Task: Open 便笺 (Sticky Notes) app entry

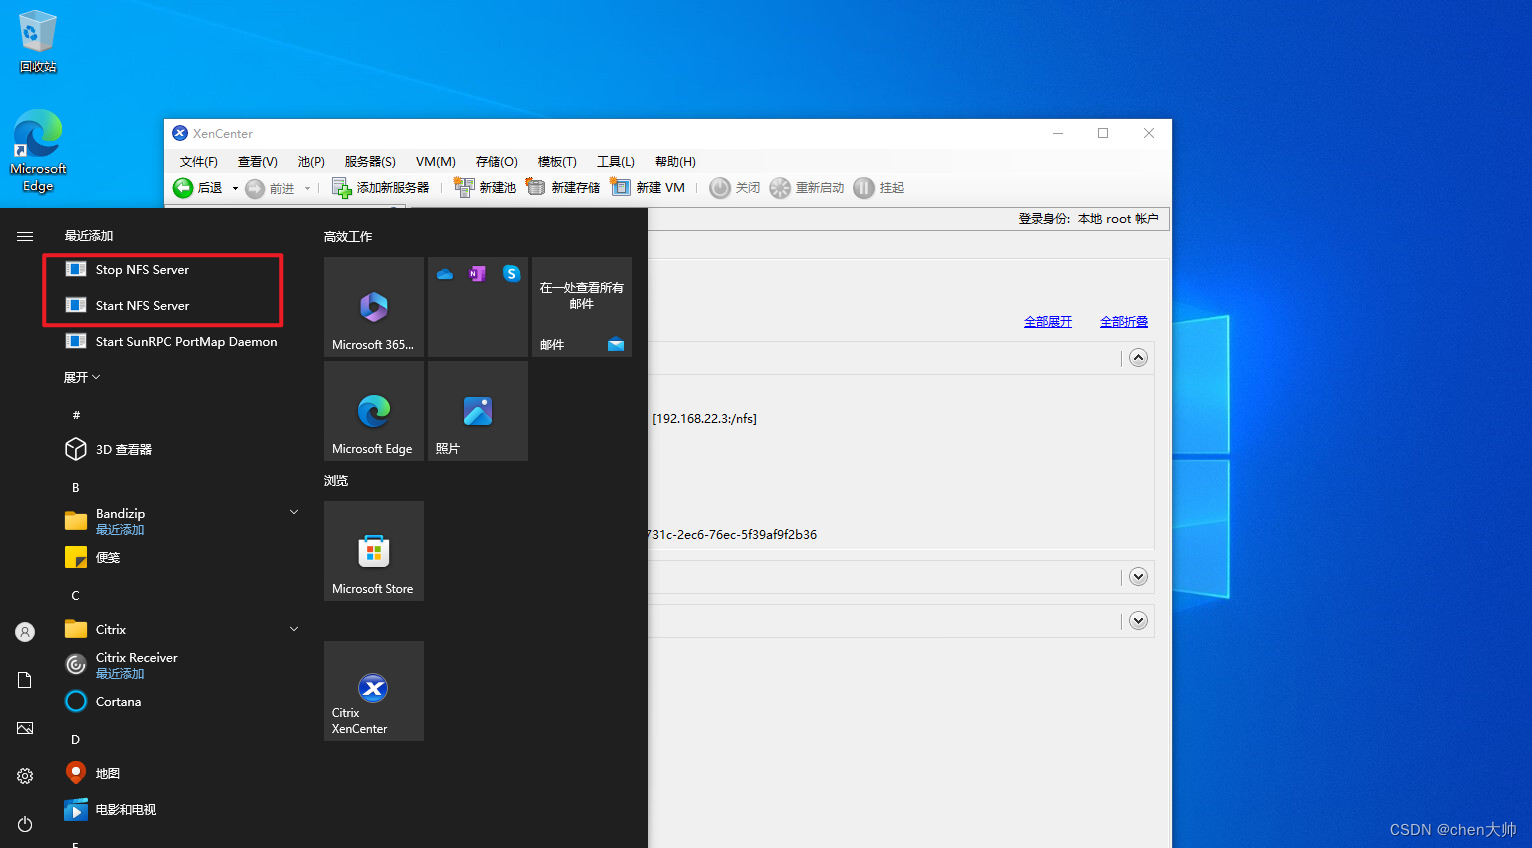Action: tap(180, 558)
